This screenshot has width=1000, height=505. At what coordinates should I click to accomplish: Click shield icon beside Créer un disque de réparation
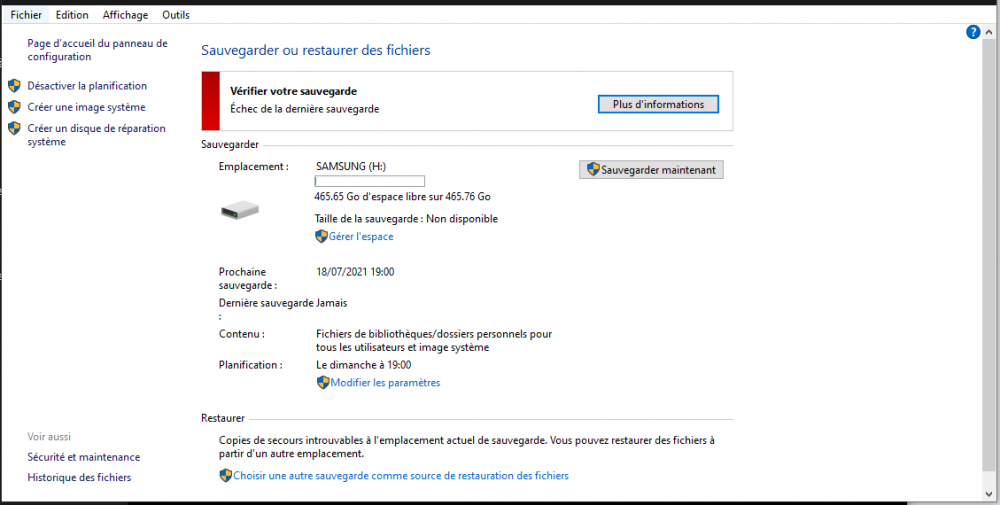14,128
